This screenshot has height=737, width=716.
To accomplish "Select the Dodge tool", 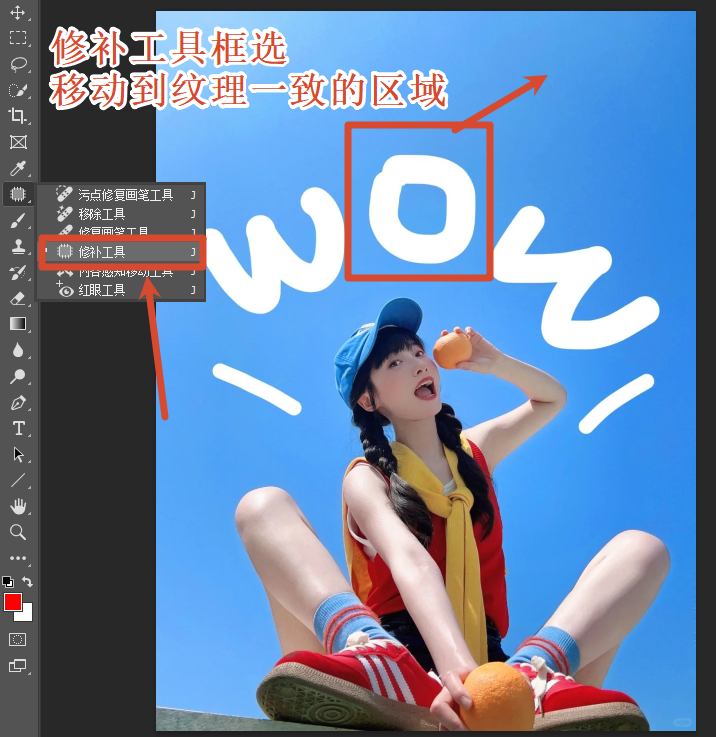I will point(18,376).
